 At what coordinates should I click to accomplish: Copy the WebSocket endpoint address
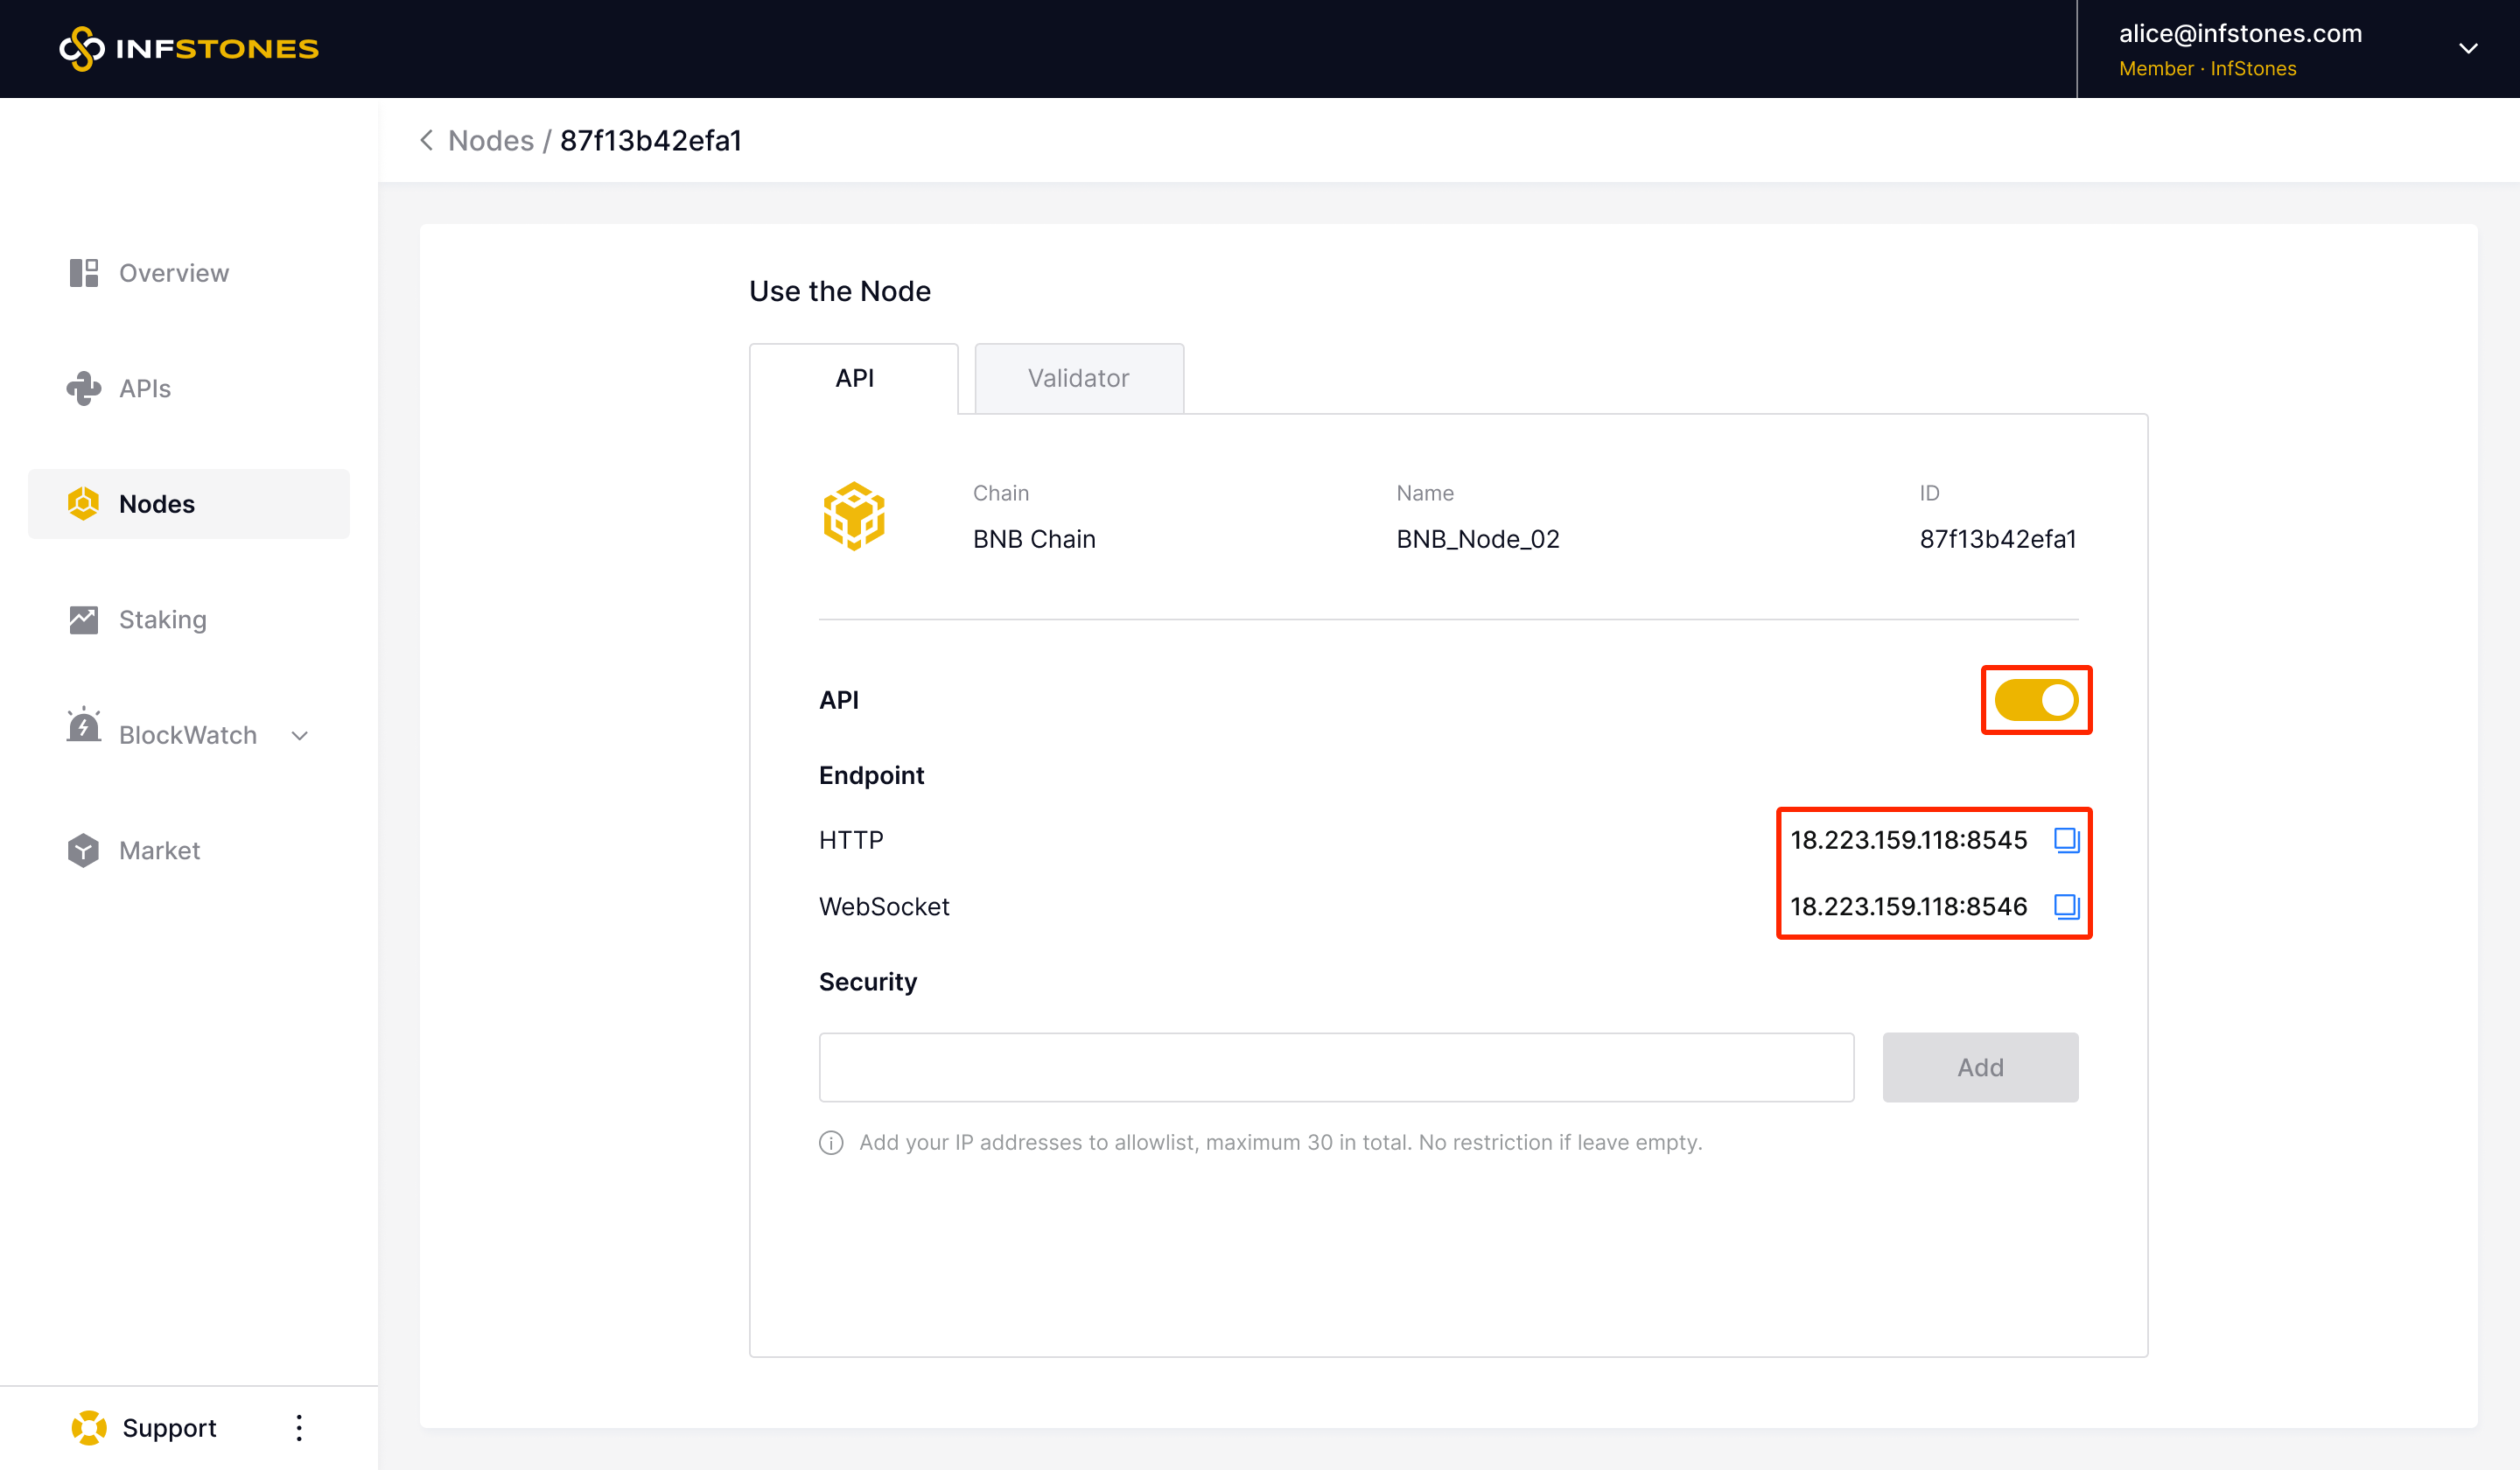point(2066,906)
